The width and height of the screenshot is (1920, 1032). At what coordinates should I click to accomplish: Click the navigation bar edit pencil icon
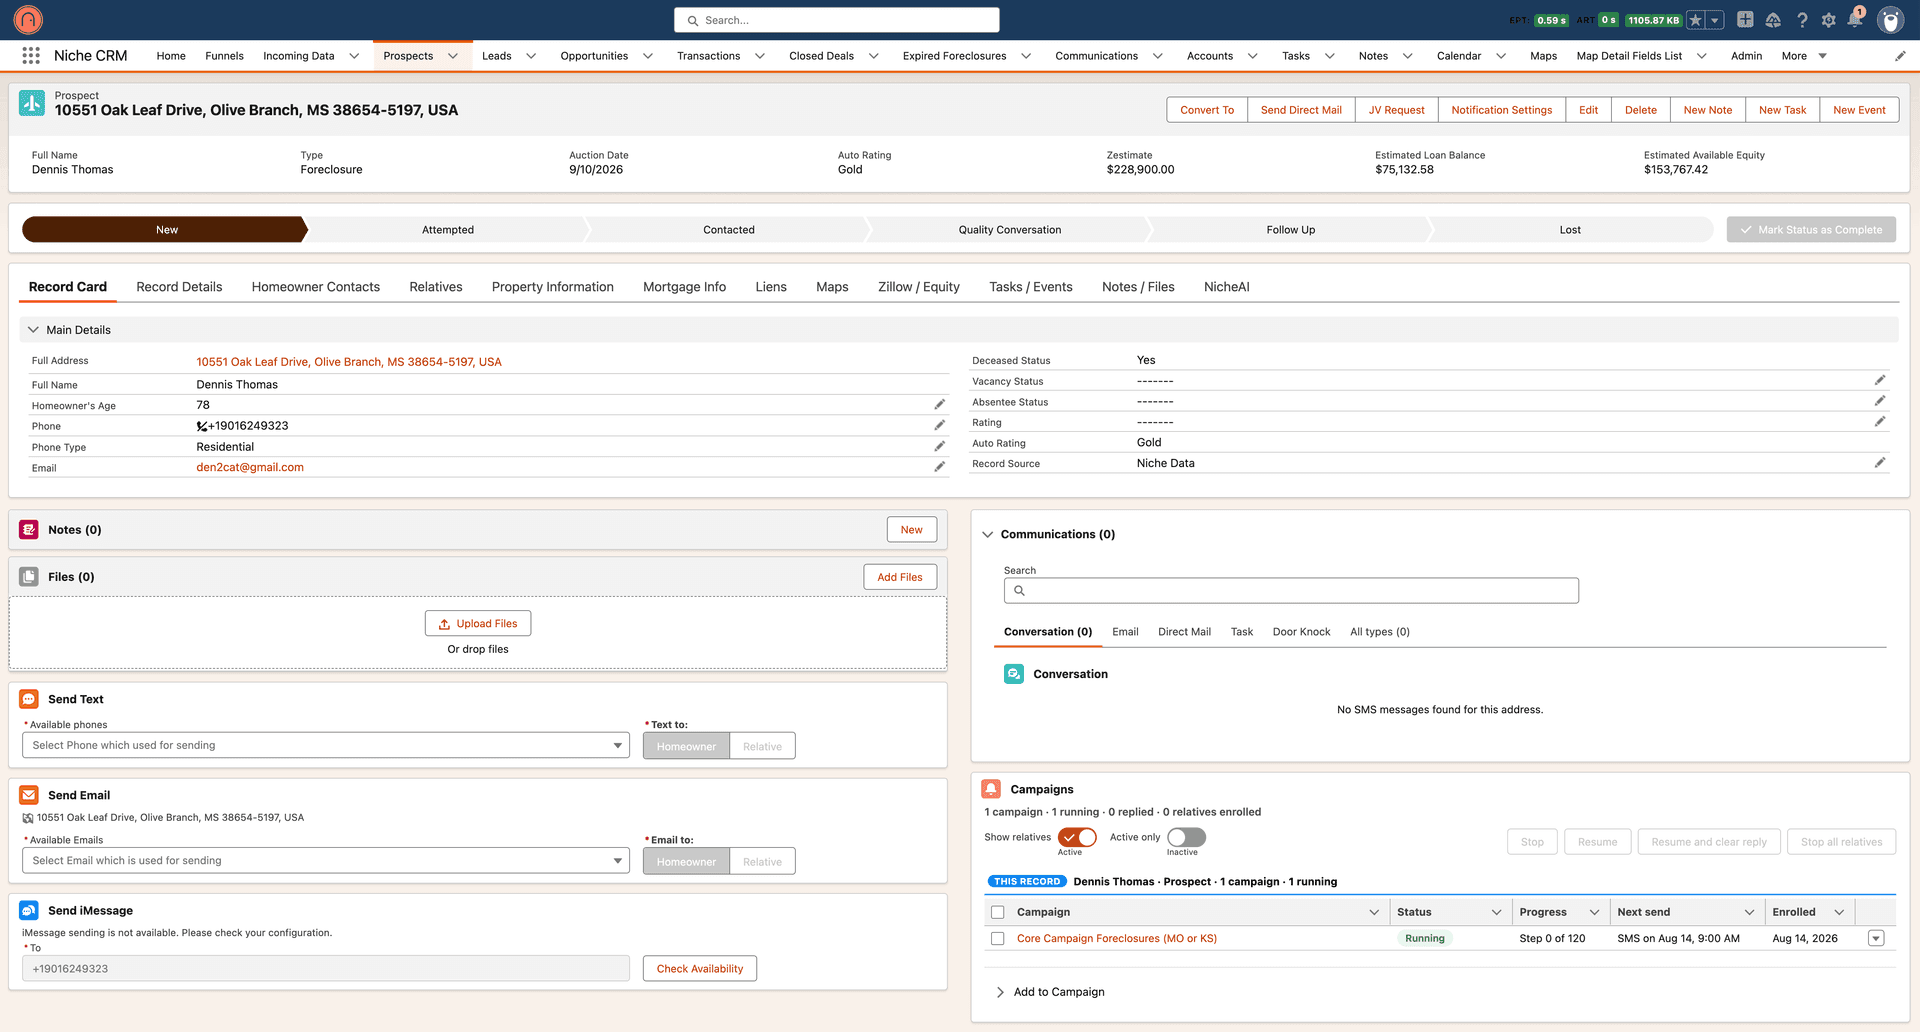(x=1900, y=56)
